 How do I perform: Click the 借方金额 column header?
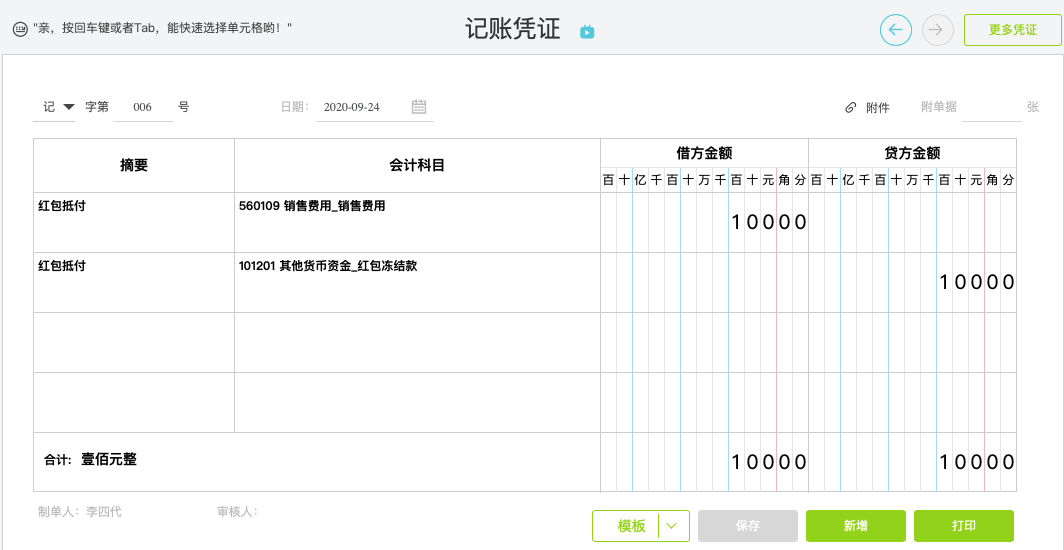(x=704, y=153)
